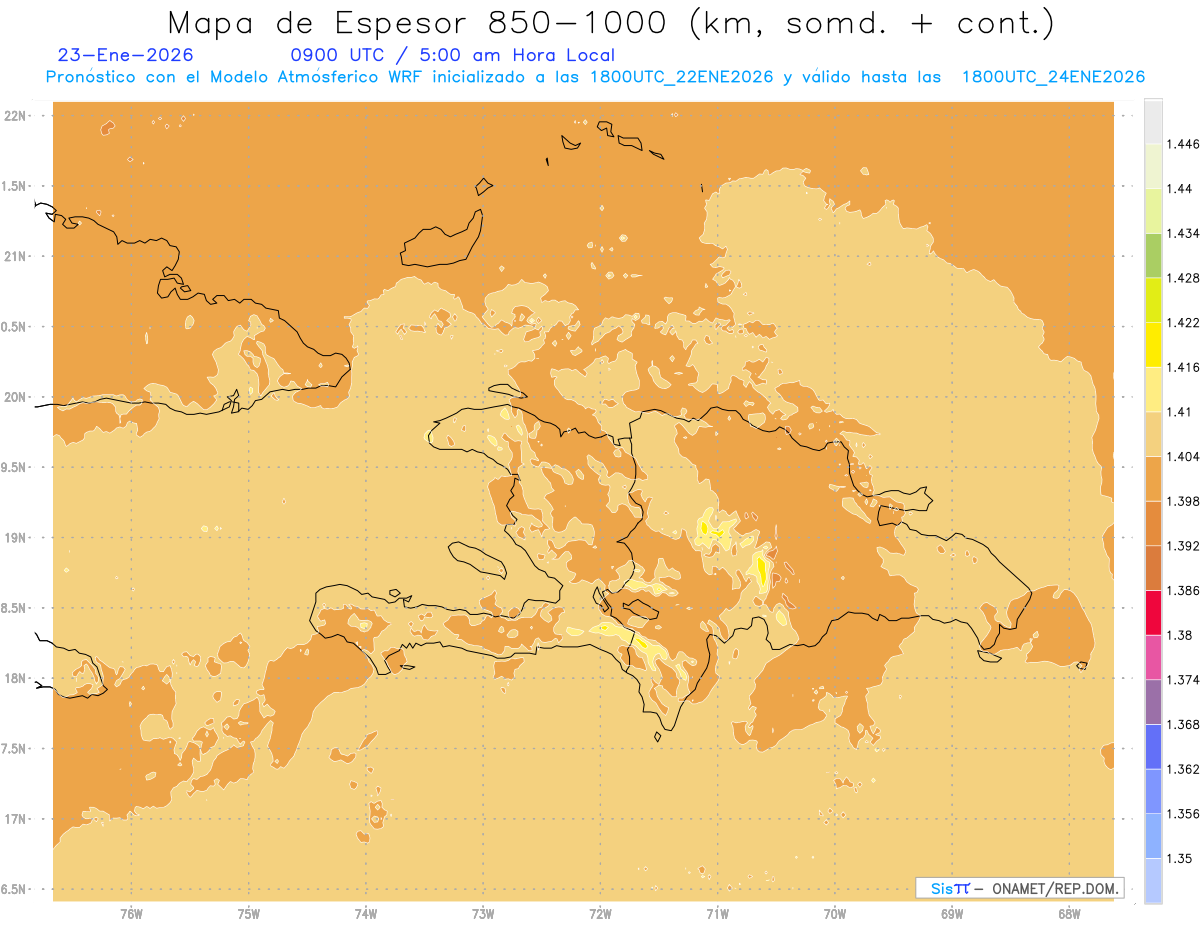Click colorbar value '1.386'

(1184, 591)
